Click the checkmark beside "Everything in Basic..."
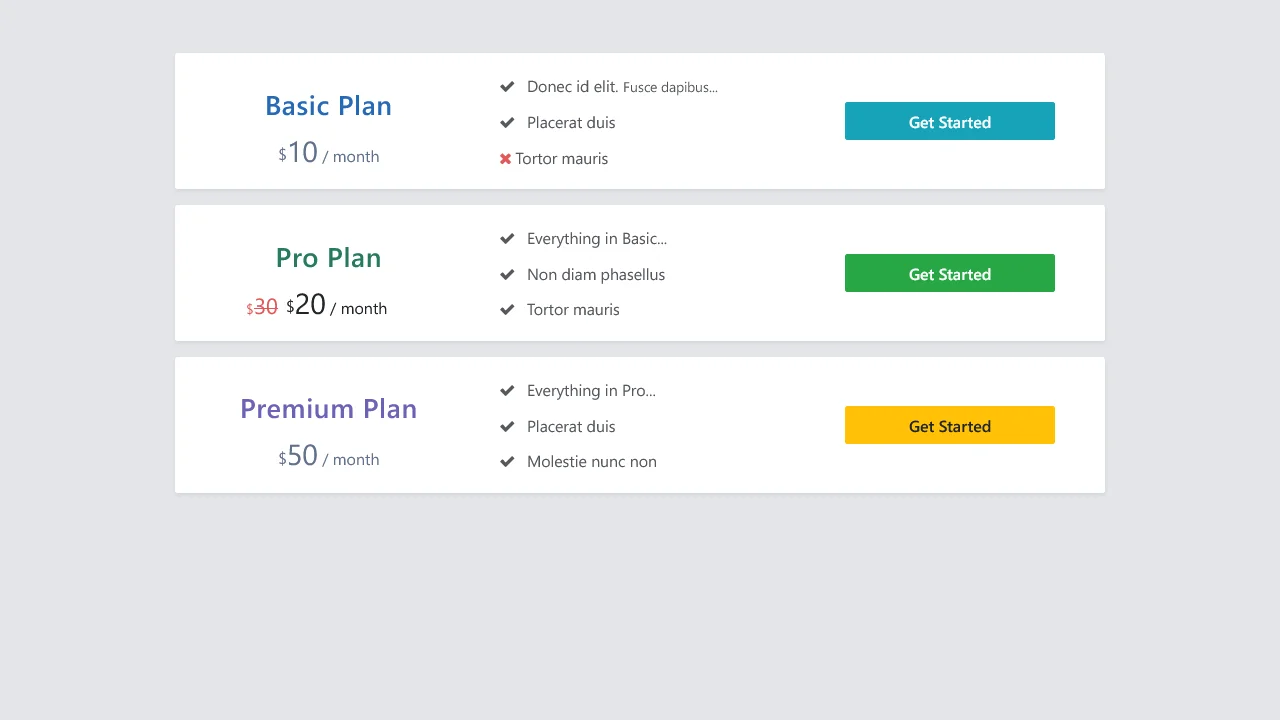This screenshot has height=720, width=1280. tap(507, 238)
